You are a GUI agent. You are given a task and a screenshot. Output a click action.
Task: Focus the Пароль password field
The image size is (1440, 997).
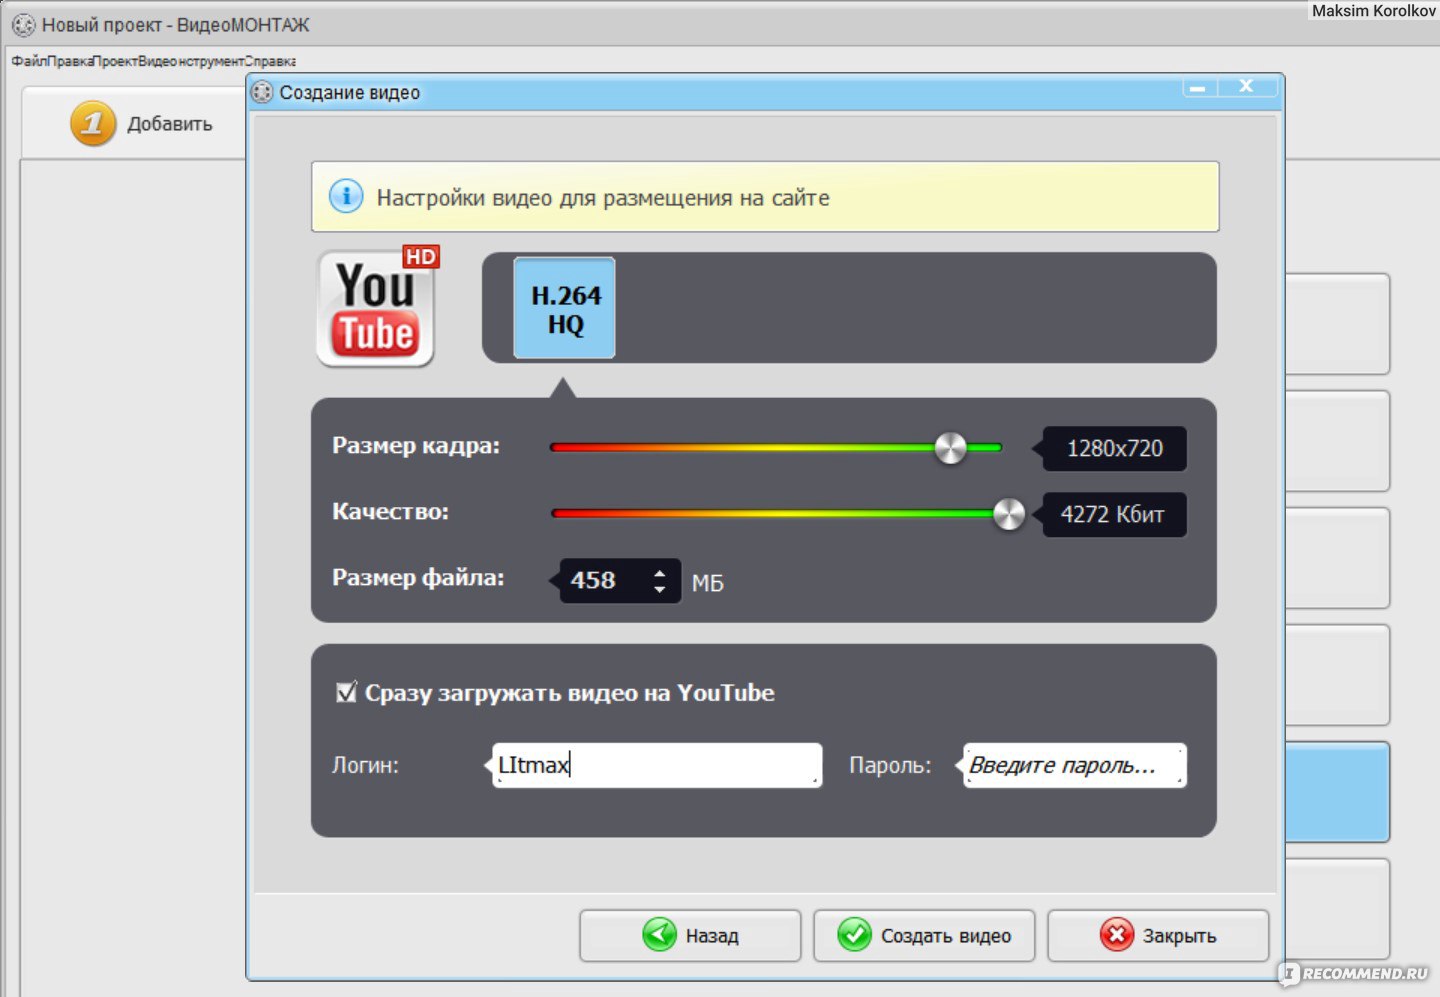[x=1075, y=765]
